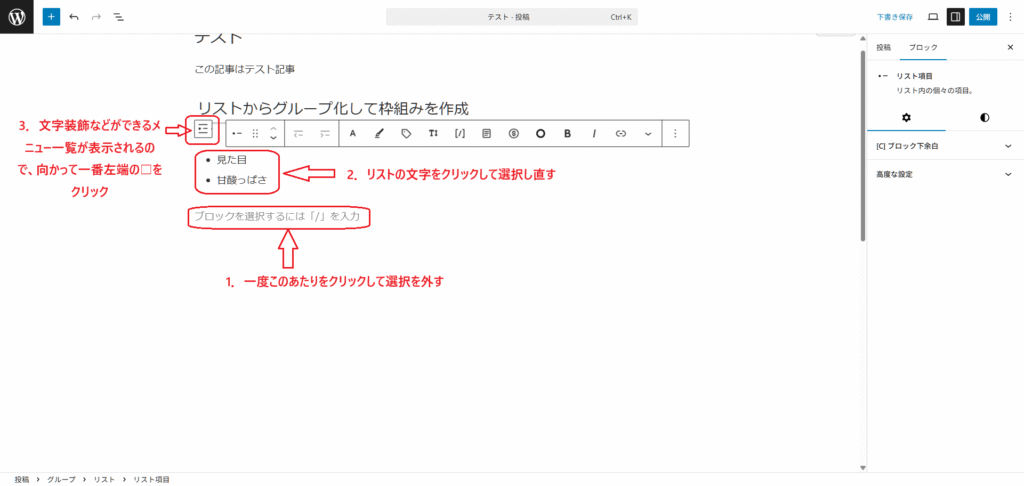The width and height of the screenshot is (1024, 486).
Task: Insert a link with link icon
Action: point(621,133)
